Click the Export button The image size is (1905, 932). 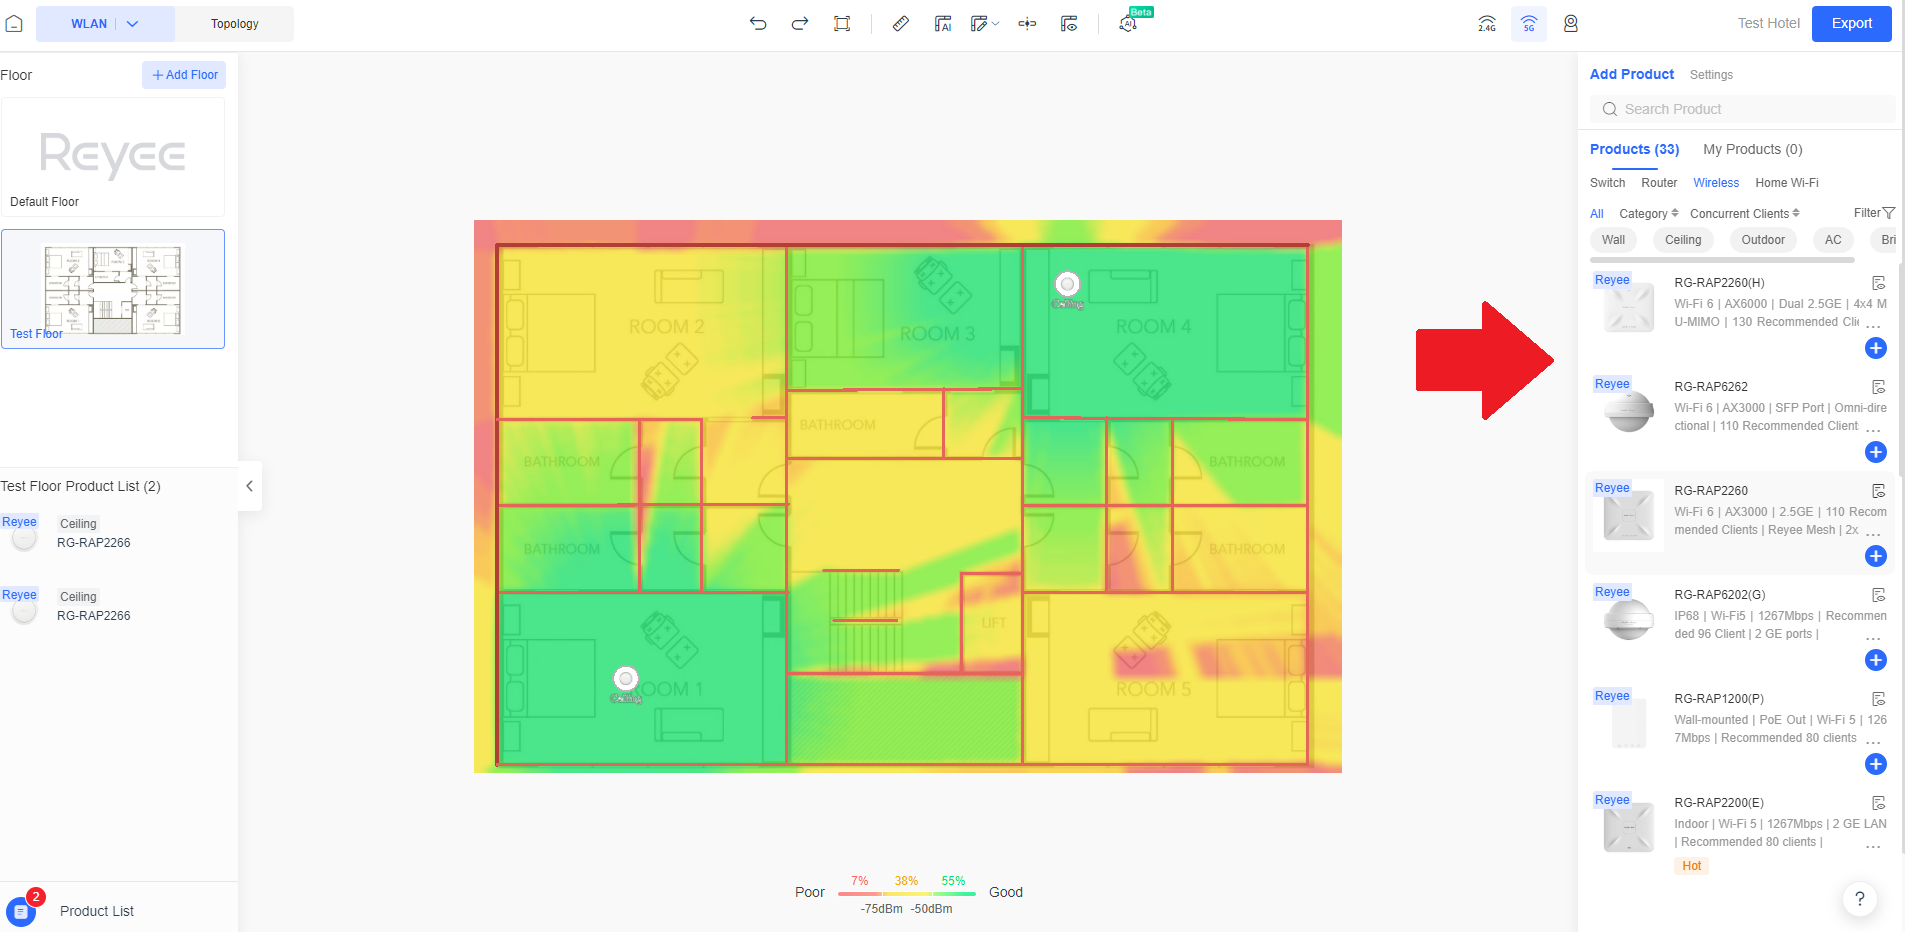(1850, 23)
